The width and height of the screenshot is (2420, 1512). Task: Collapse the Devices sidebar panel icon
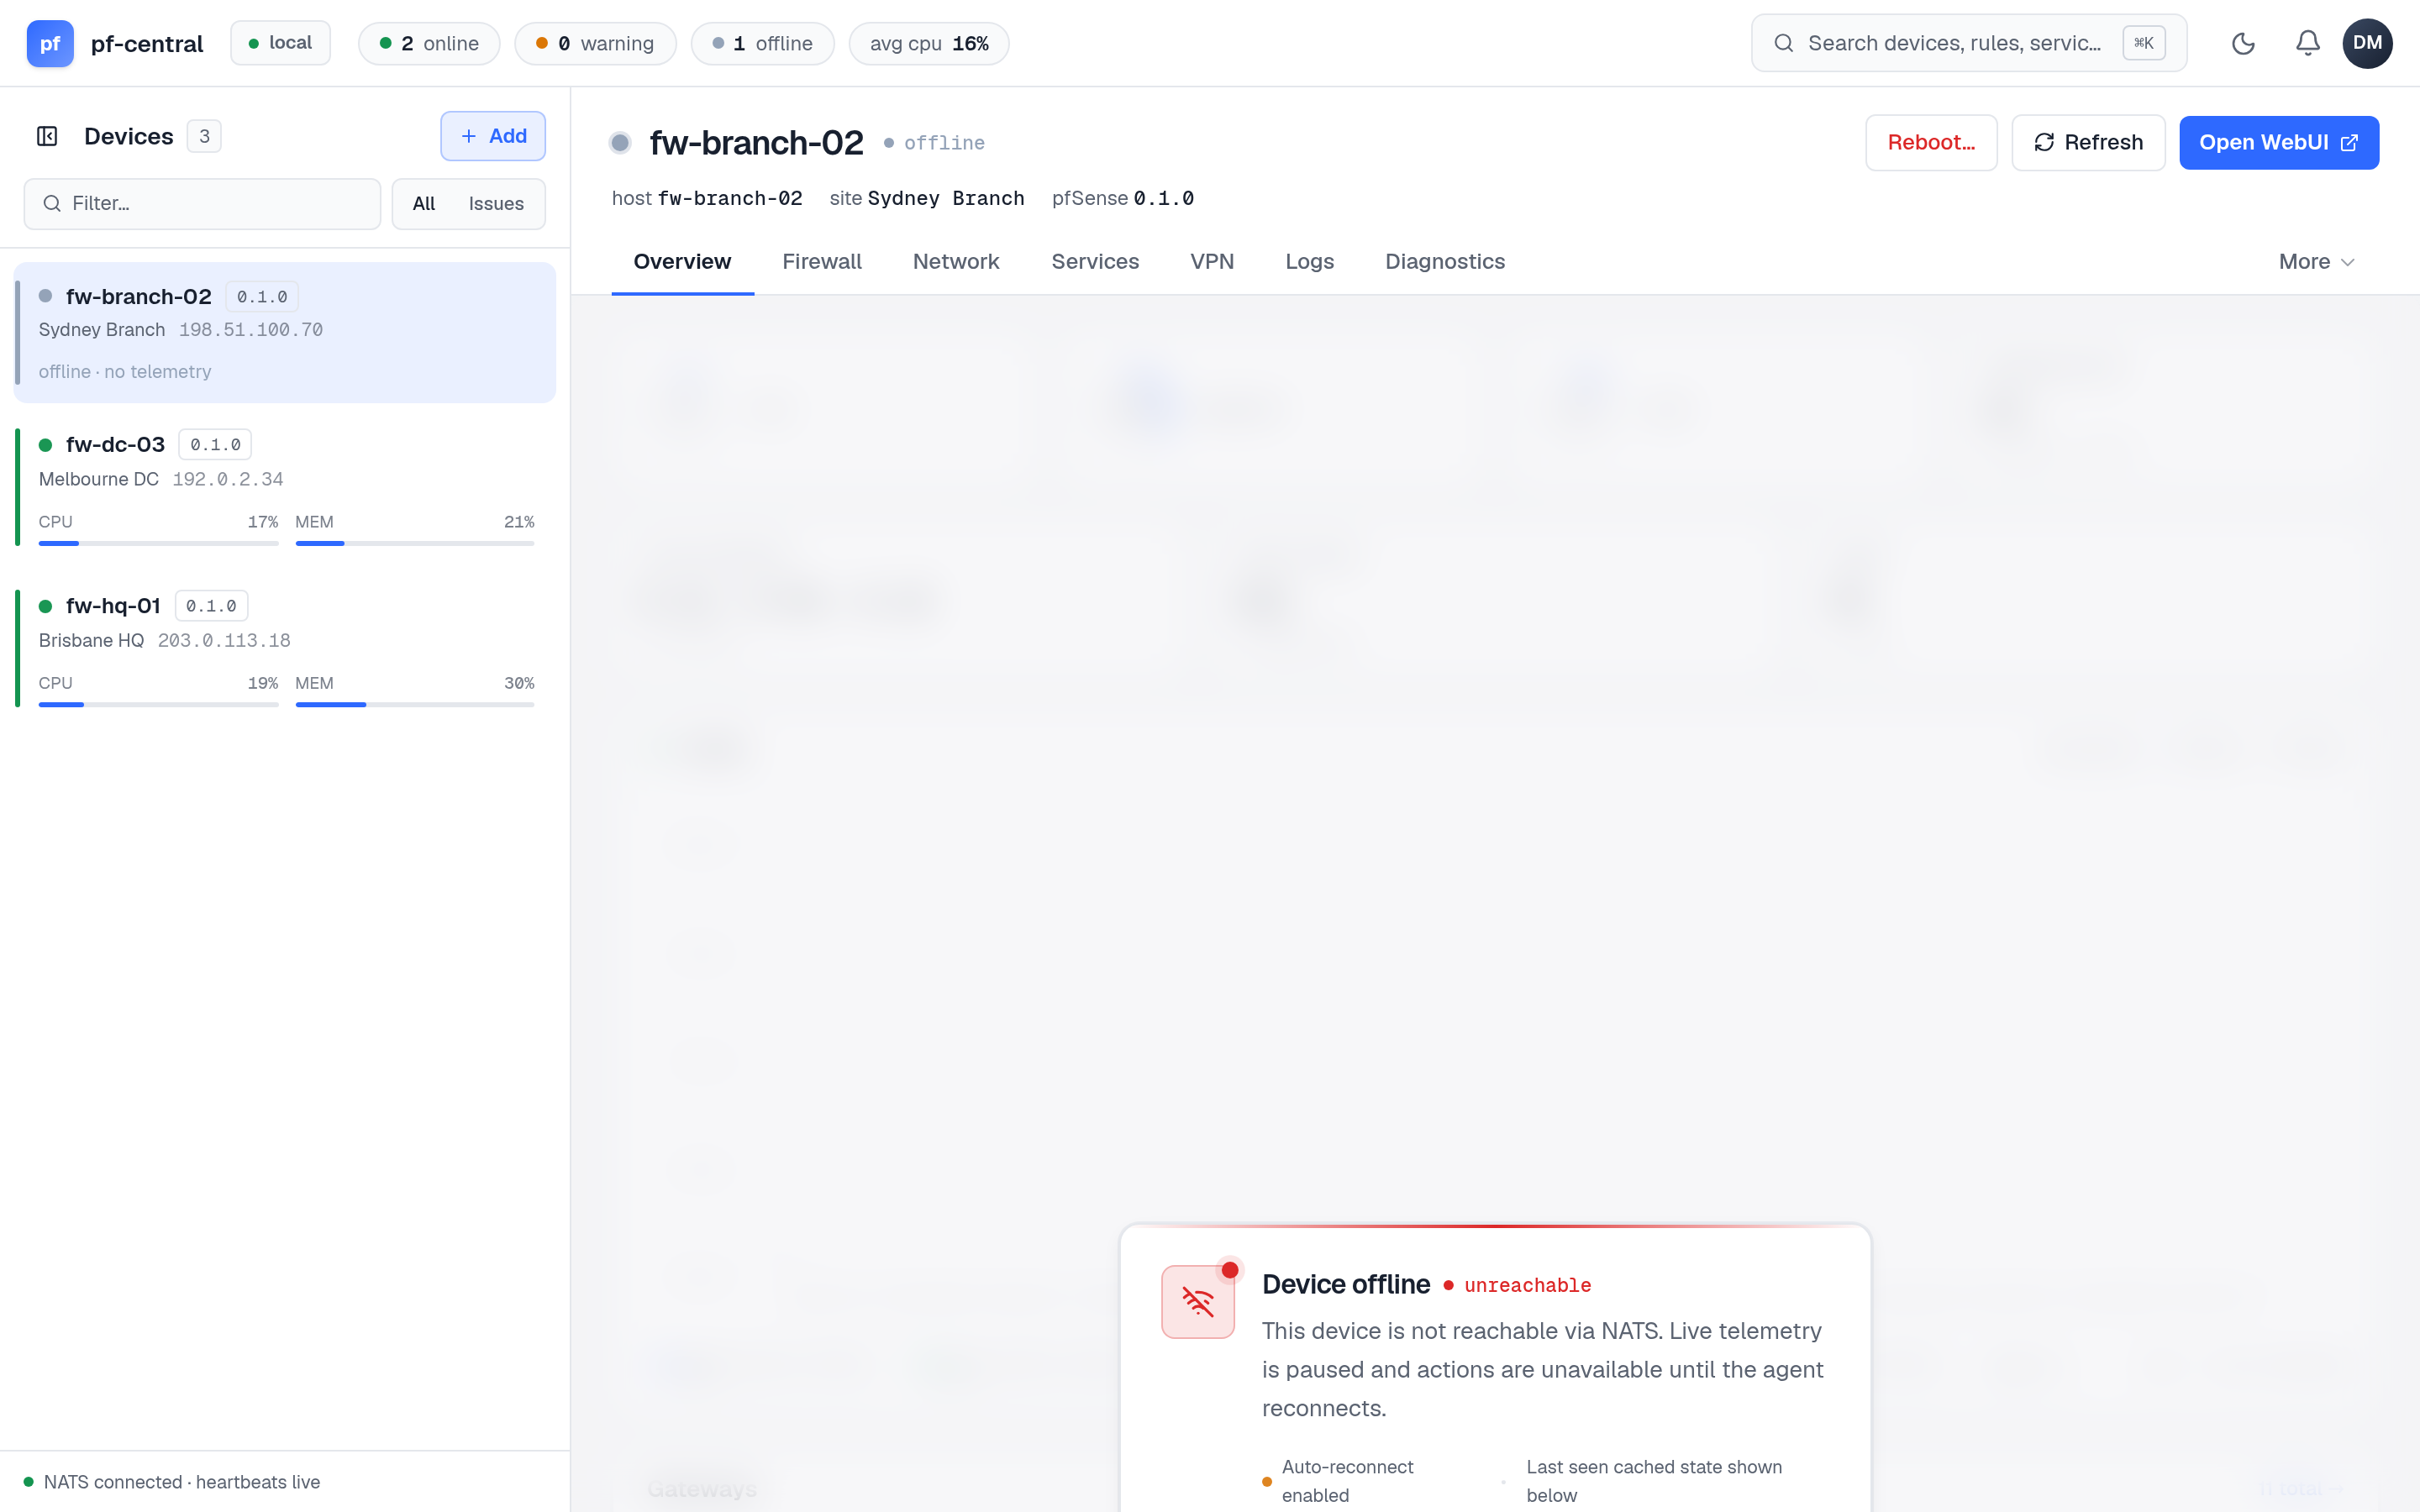(47, 136)
